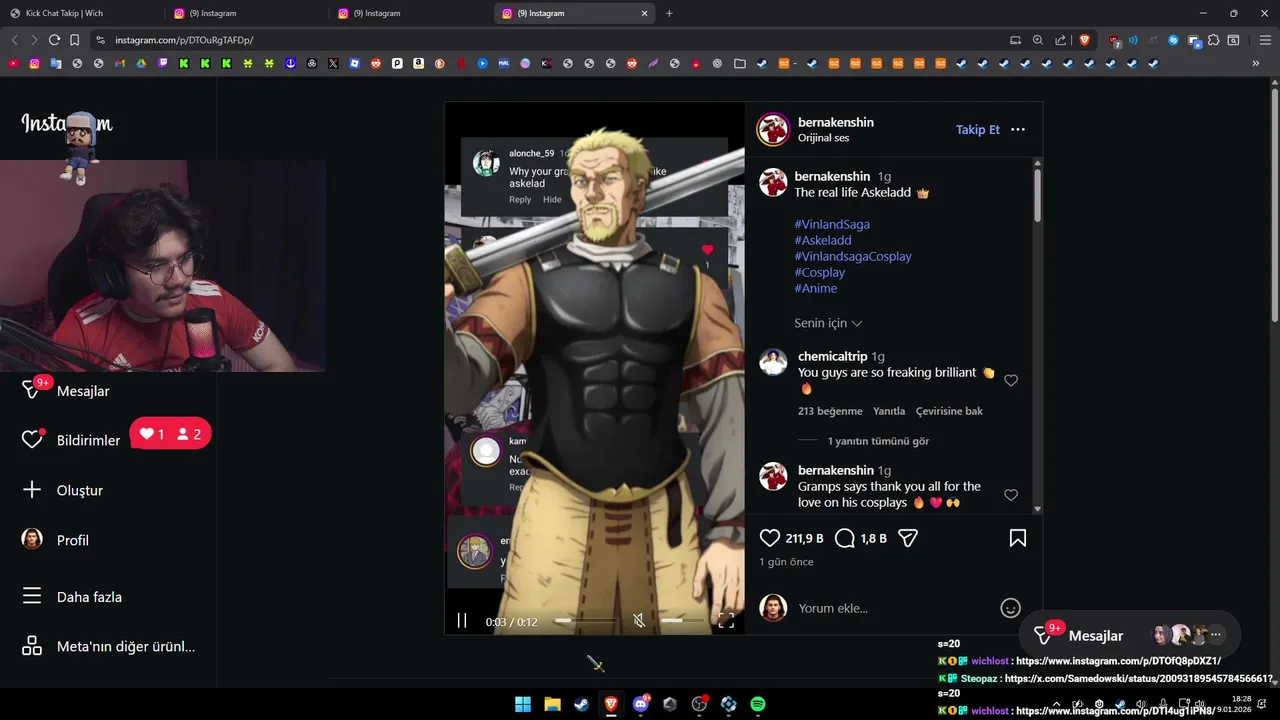Open the Amazon bookmark icon
This screenshot has height=720, width=1280.
point(418,63)
